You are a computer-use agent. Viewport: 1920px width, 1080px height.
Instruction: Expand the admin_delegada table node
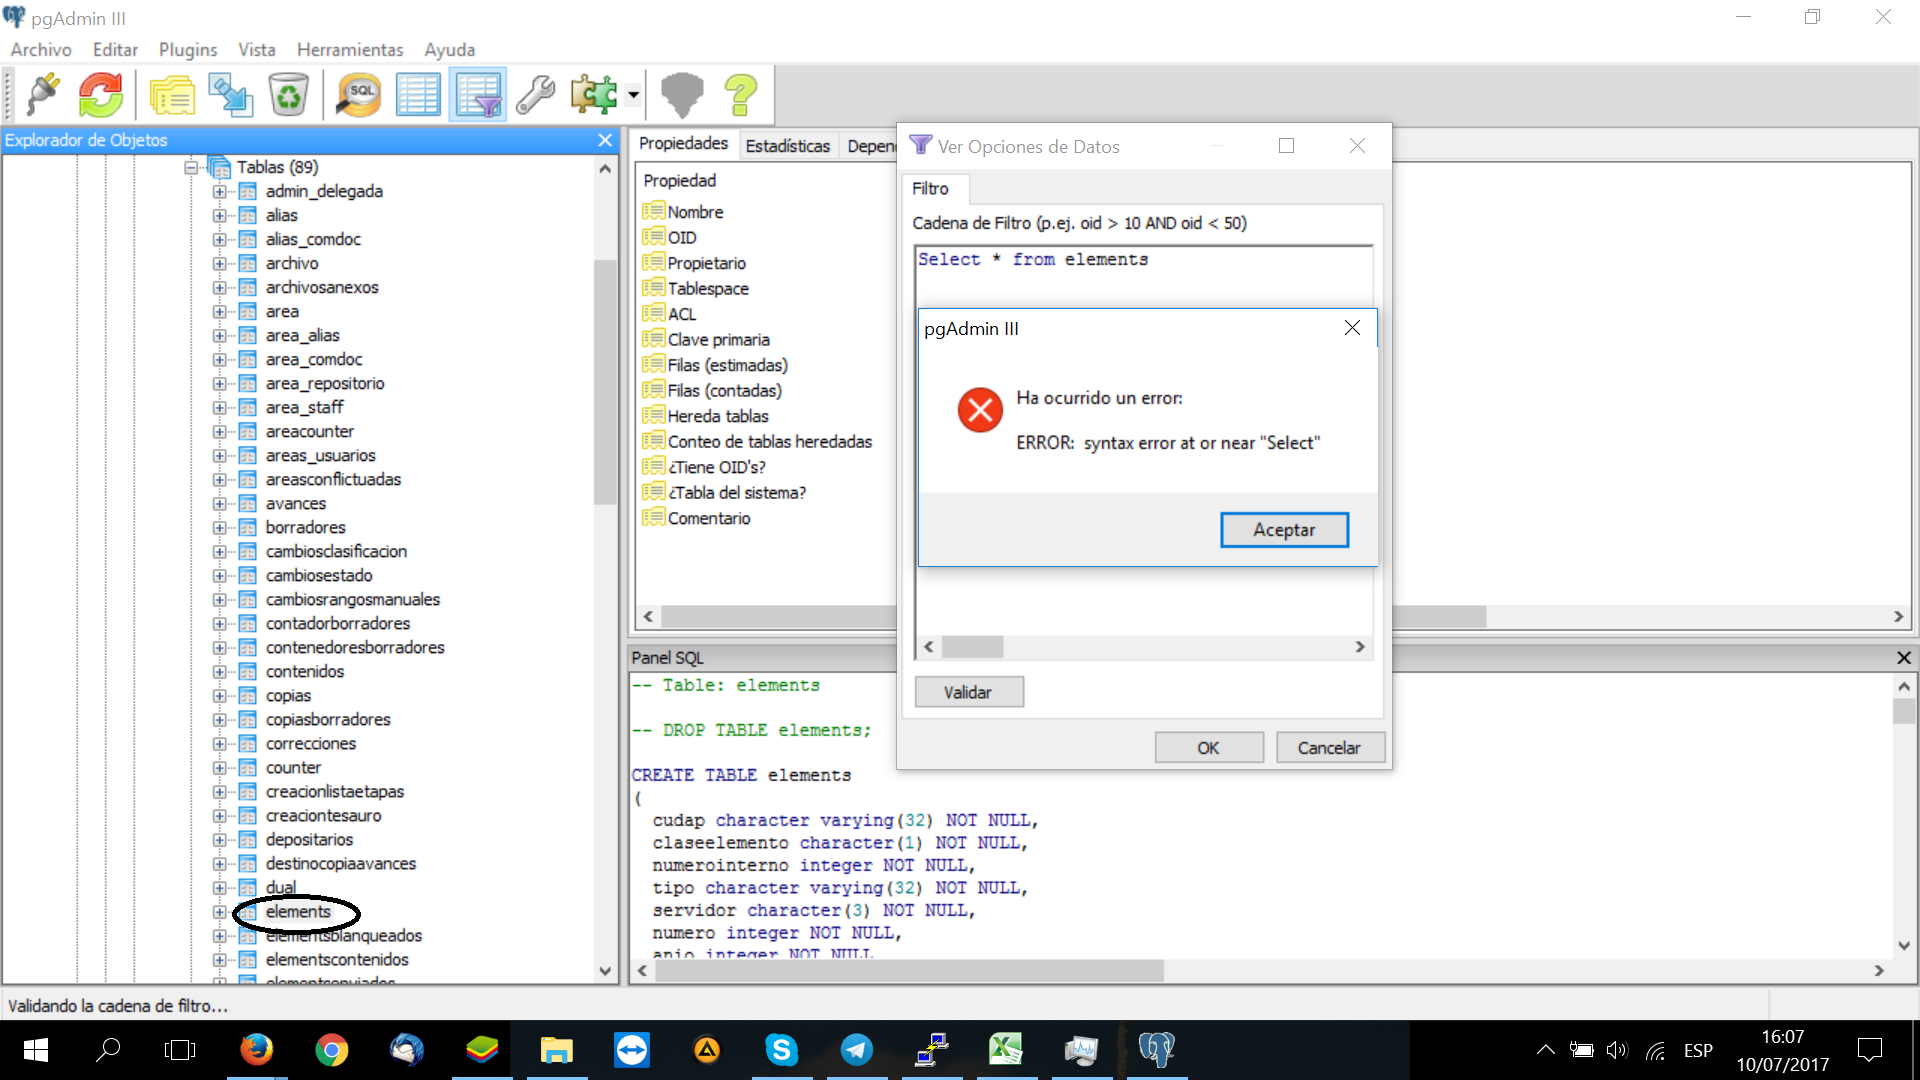219,191
